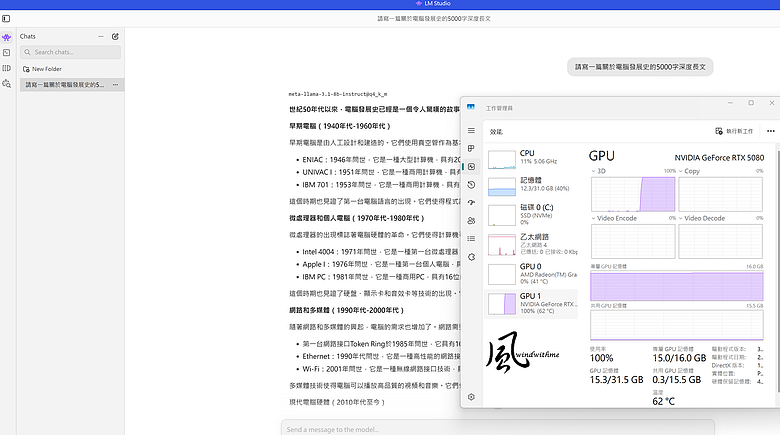
Task: Click the Intel 4004 bullet line
Action: pyautogui.click(x=380, y=252)
